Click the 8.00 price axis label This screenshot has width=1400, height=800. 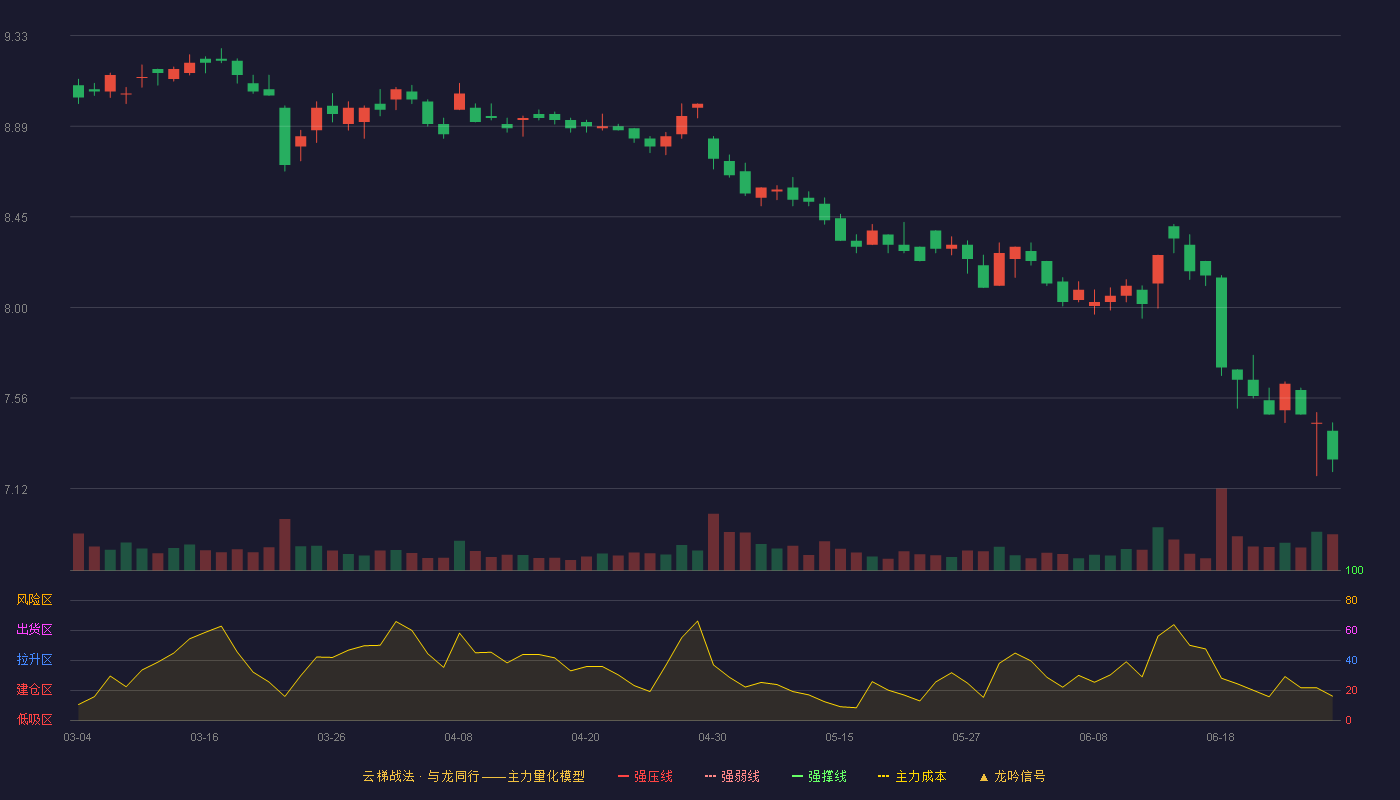16,309
